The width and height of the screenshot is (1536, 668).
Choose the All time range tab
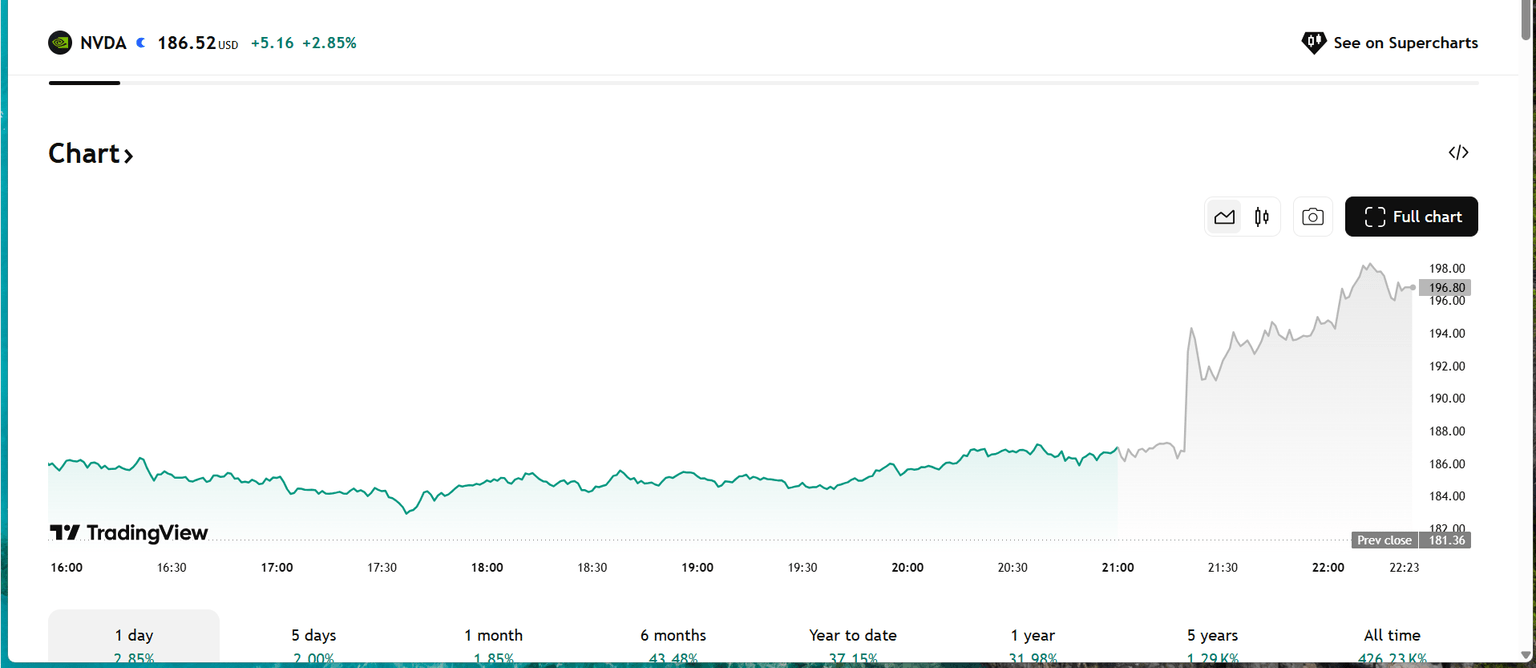coord(1392,637)
